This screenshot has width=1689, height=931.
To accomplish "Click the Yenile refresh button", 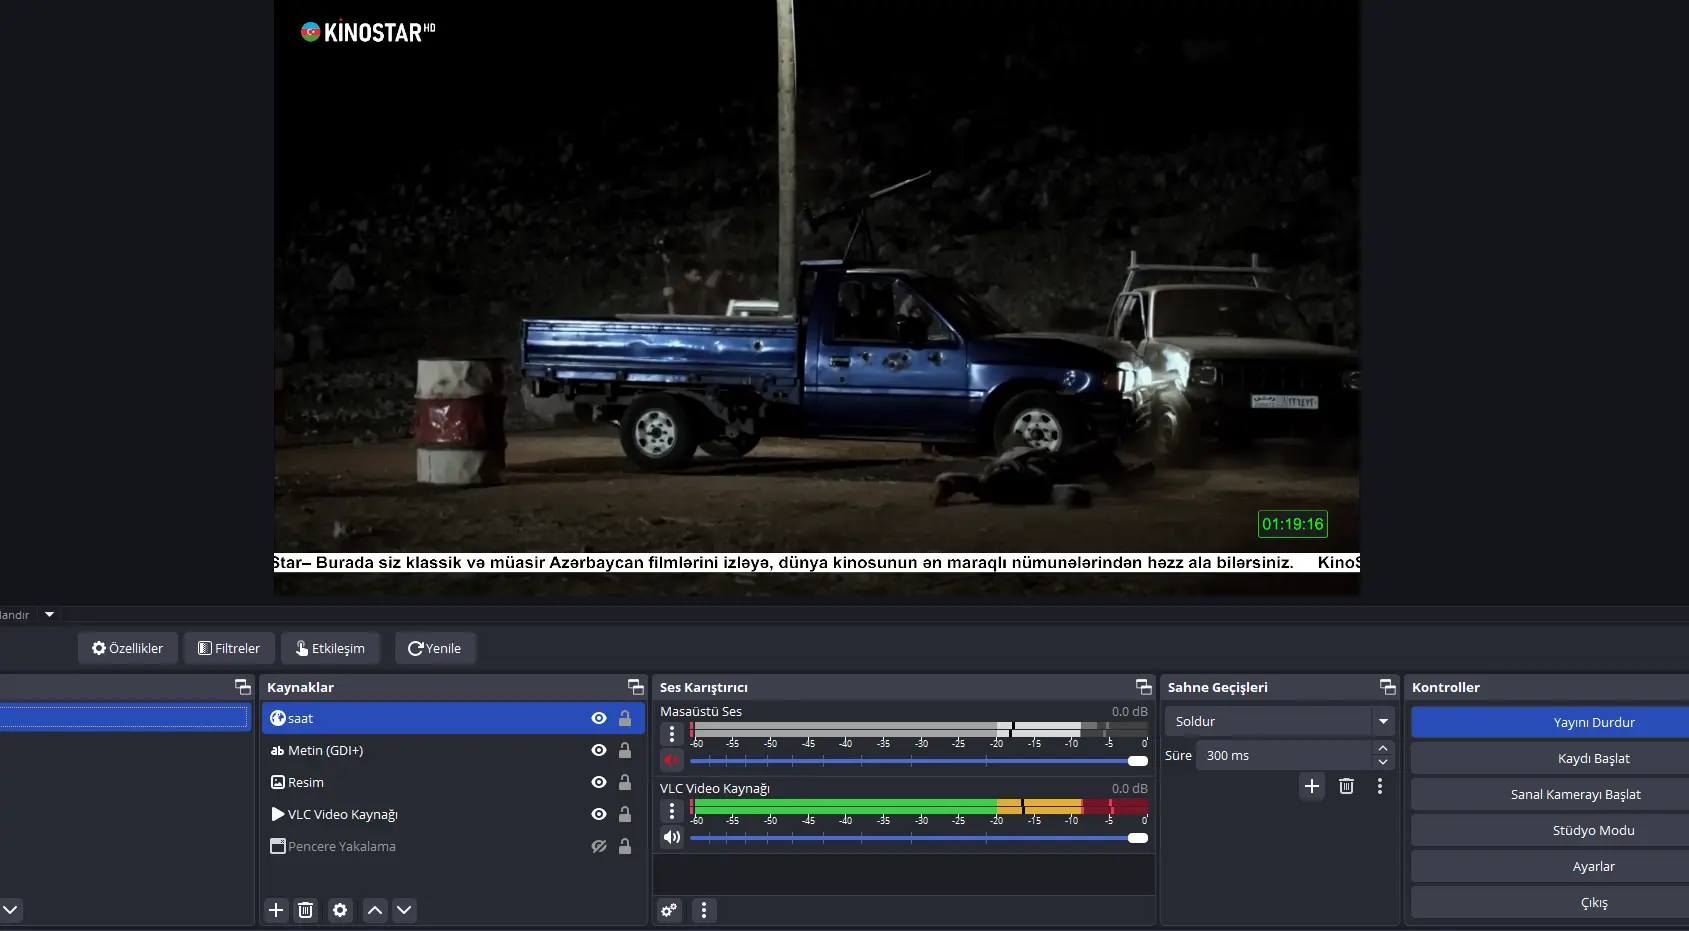I will [x=435, y=648].
